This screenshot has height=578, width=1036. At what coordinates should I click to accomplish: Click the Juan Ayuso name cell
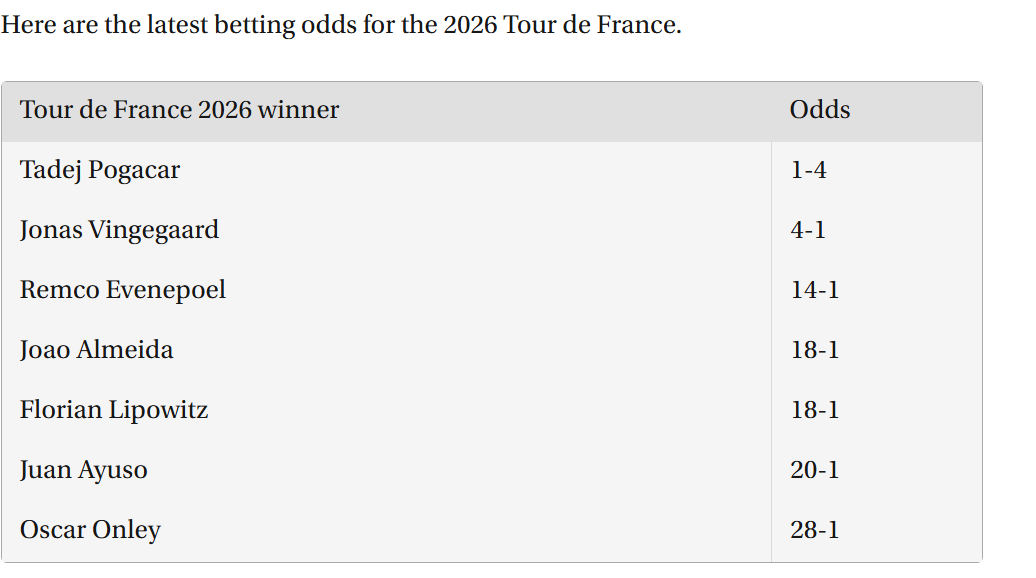[84, 470]
